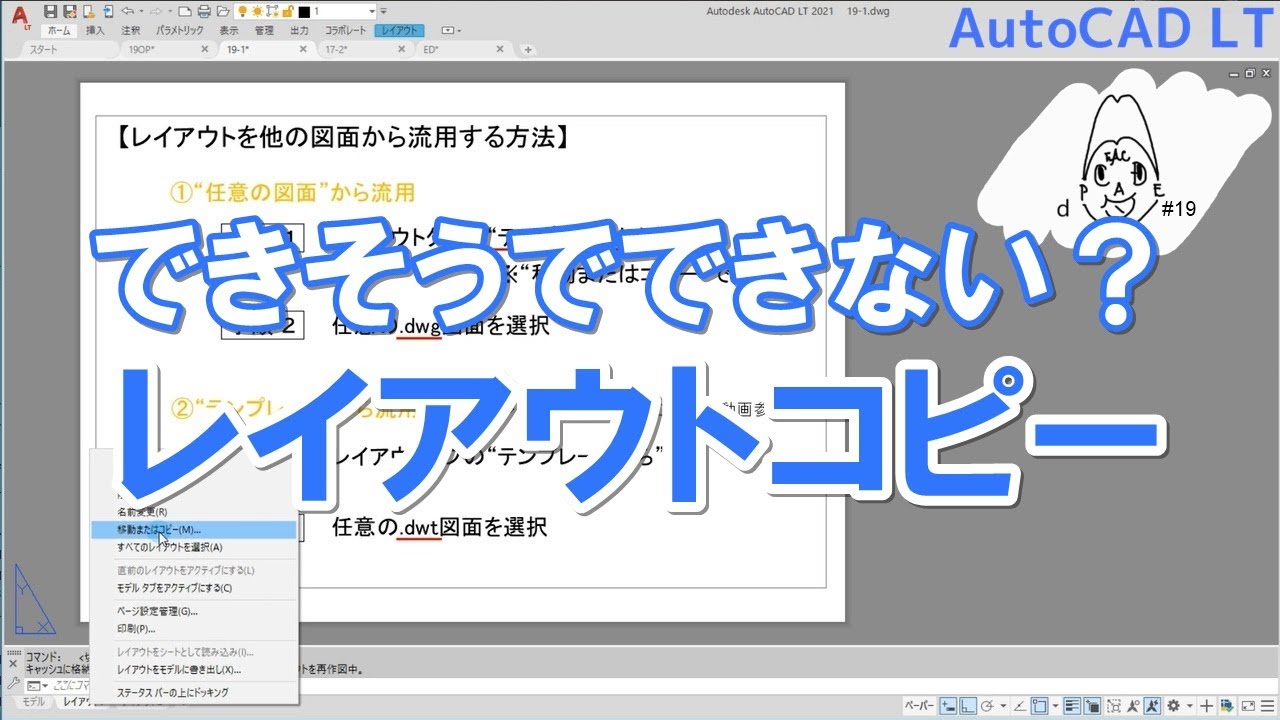This screenshot has height=720, width=1280.
Task: Click the Save icon in quick access toolbar
Action: pyautogui.click(x=50, y=11)
